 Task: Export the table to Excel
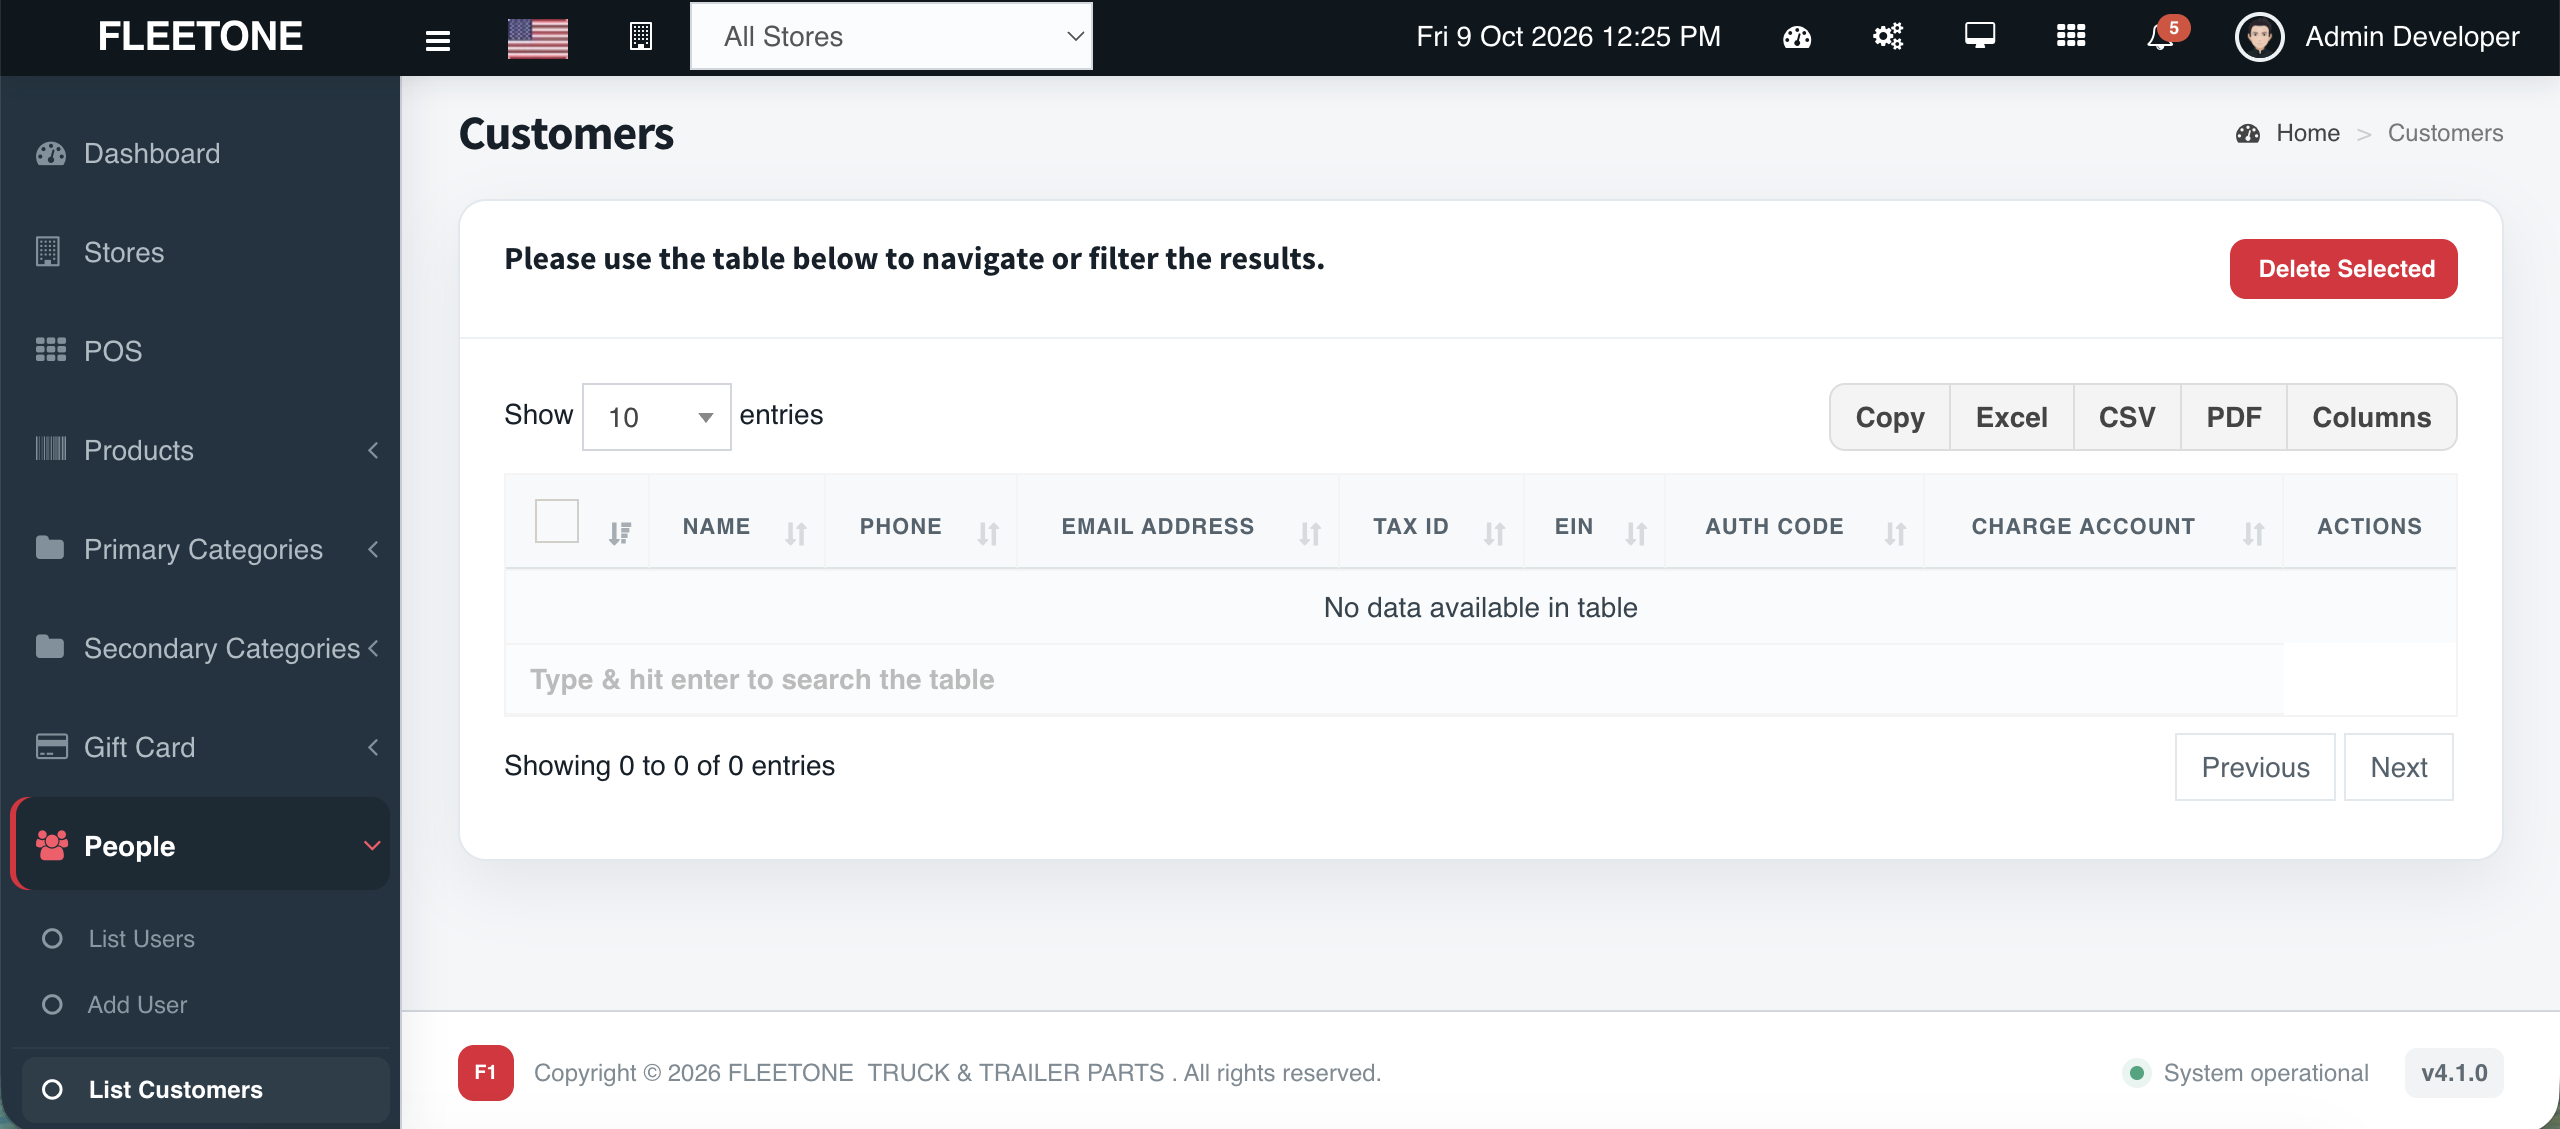(2011, 417)
